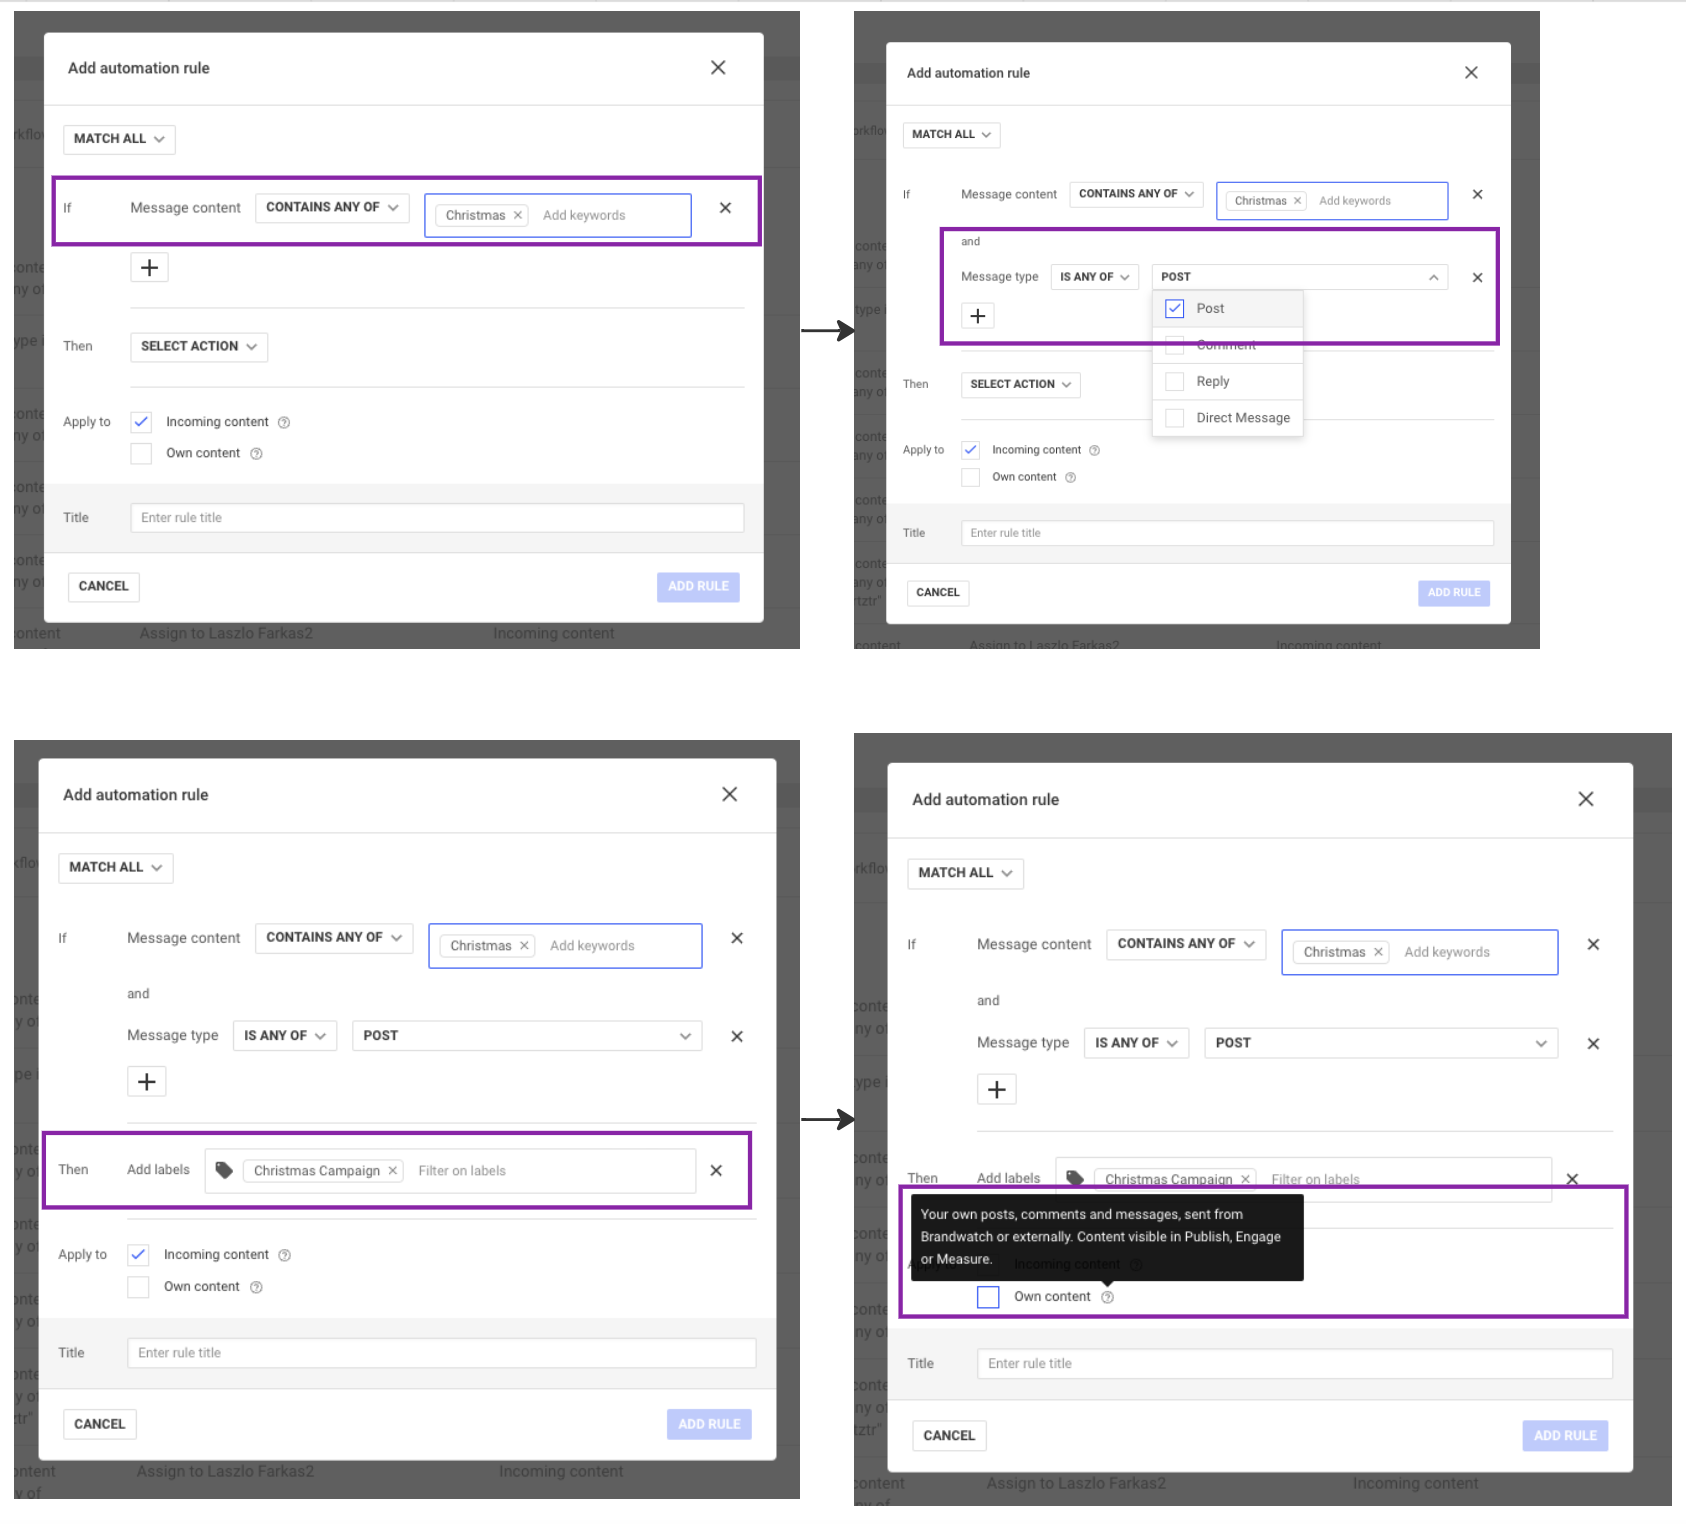This screenshot has height=1524, width=1686.
Task: Enable the blue-outlined Own content checkbox under the tooltip
Action: coord(988,1297)
